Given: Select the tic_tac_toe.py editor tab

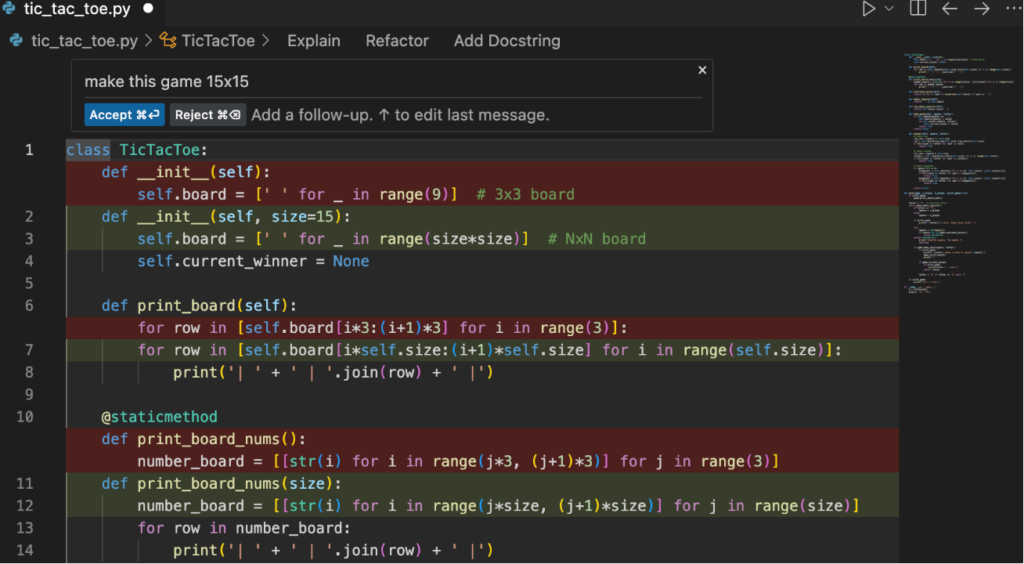Looking at the screenshot, I should 78,9.
